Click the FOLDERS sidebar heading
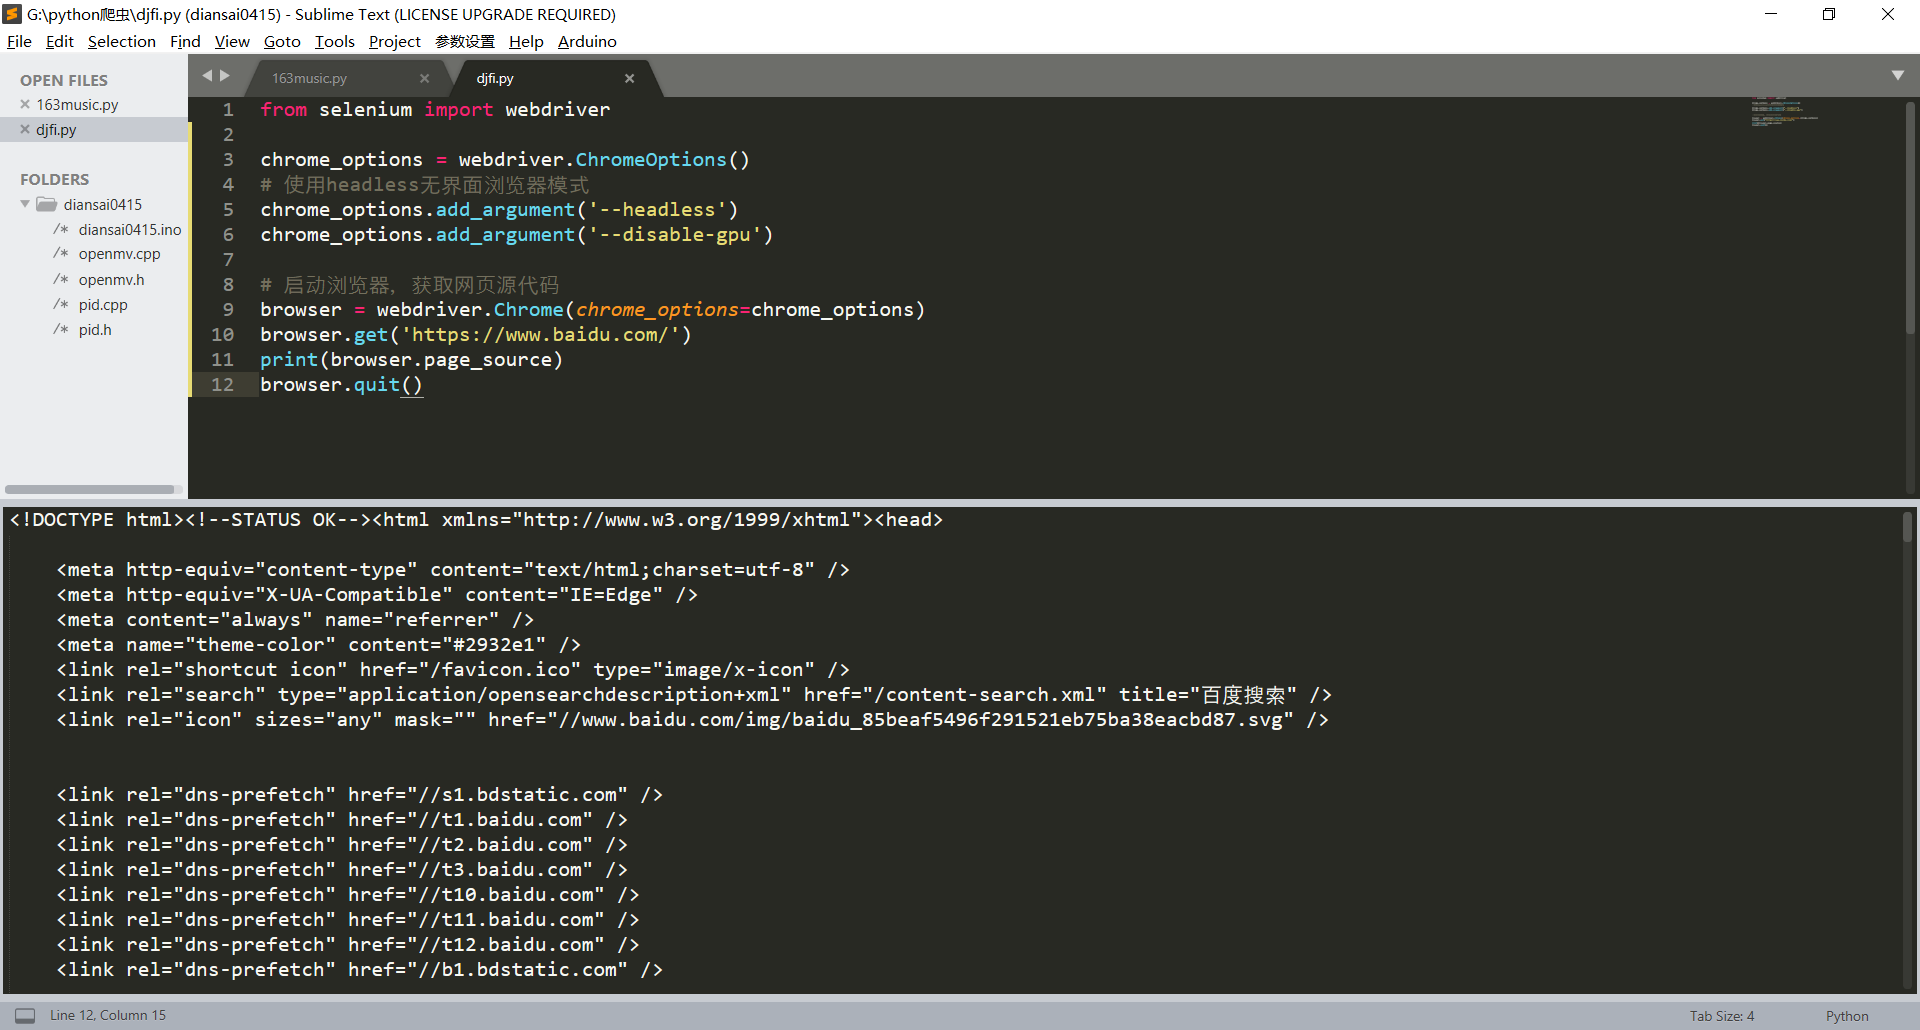Screen dimensions: 1920x1030 pos(55,179)
